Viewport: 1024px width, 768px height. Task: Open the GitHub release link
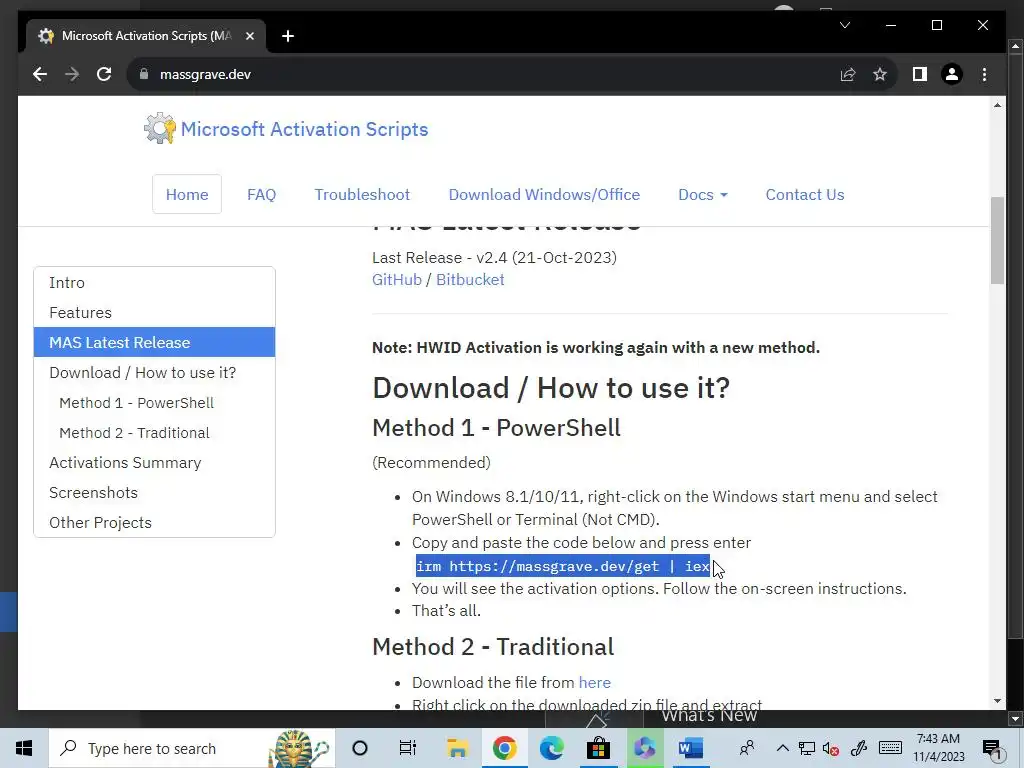click(396, 280)
